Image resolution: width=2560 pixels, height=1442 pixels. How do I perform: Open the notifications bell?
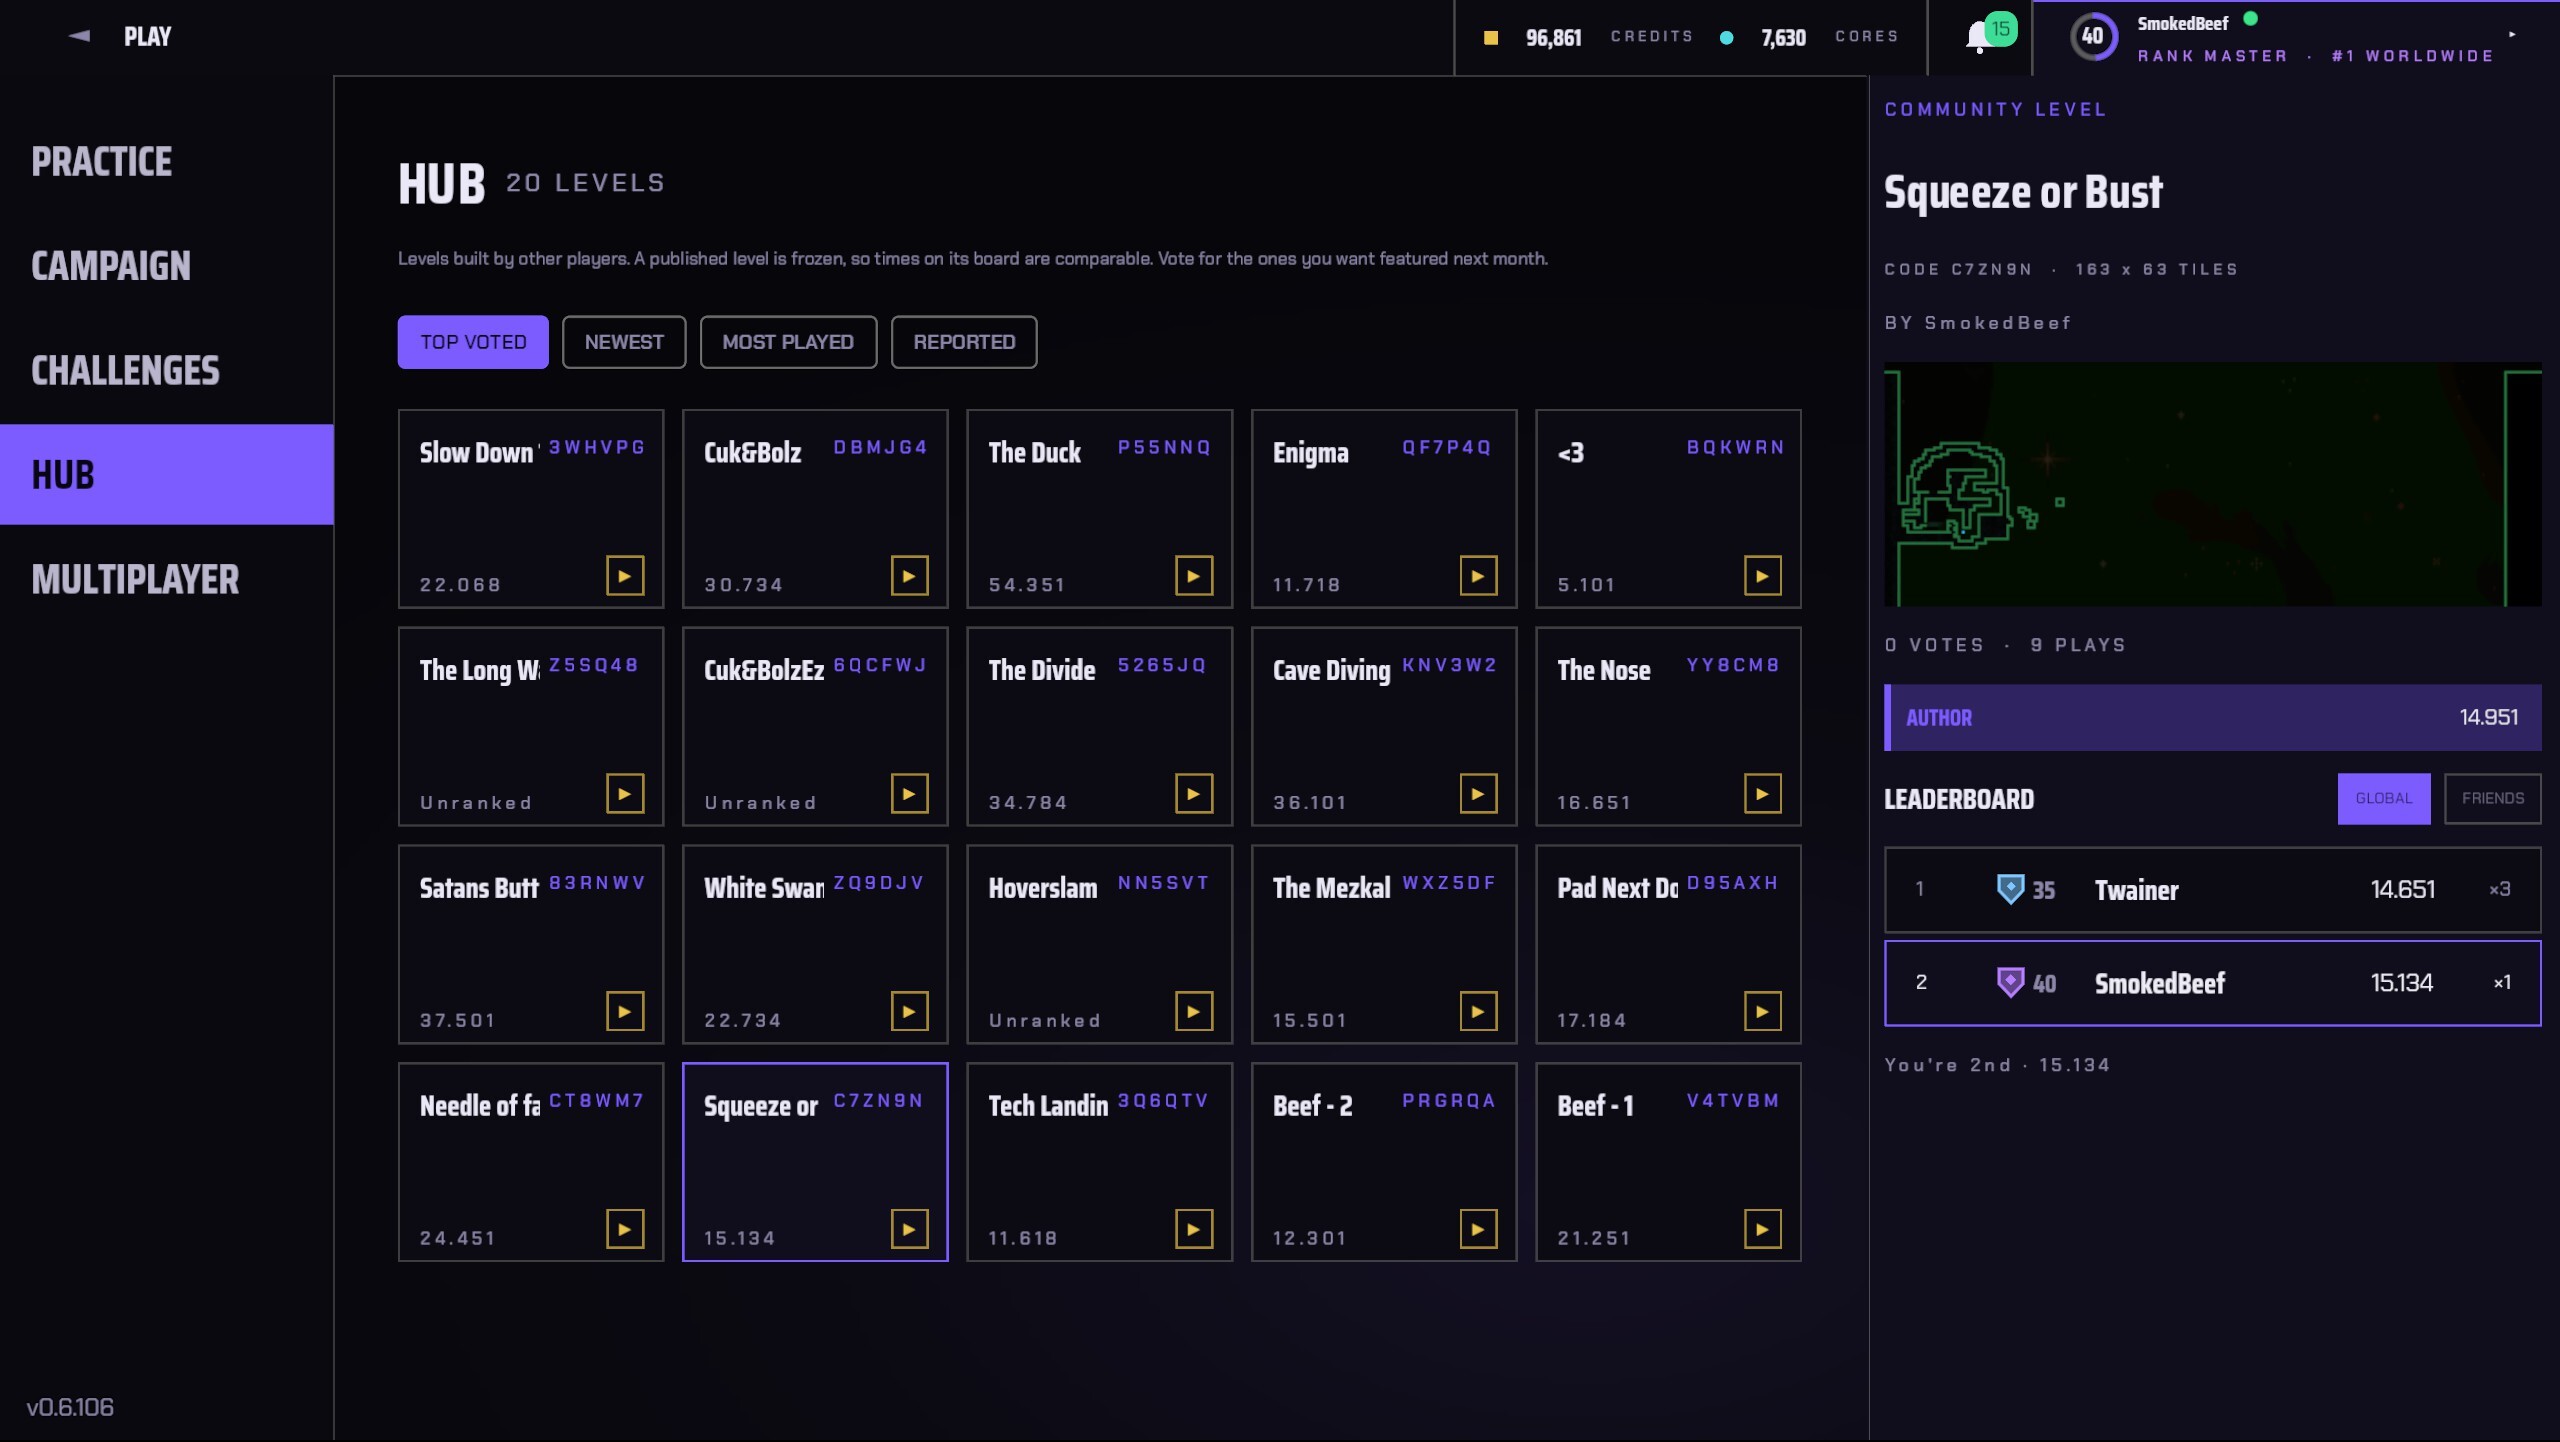pyautogui.click(x=1979, y=37)
